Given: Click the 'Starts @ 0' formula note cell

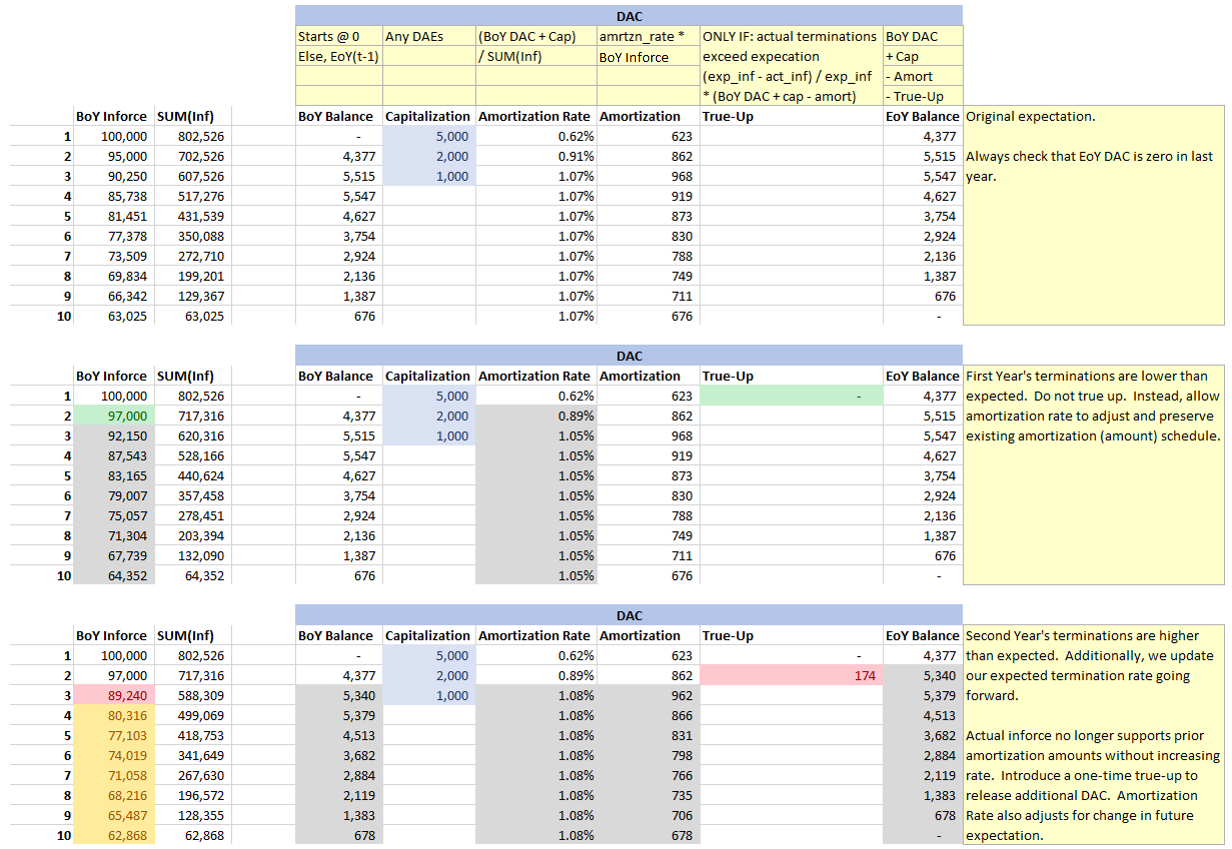Looking at the screenshot, I should click(x=338, y=37).
